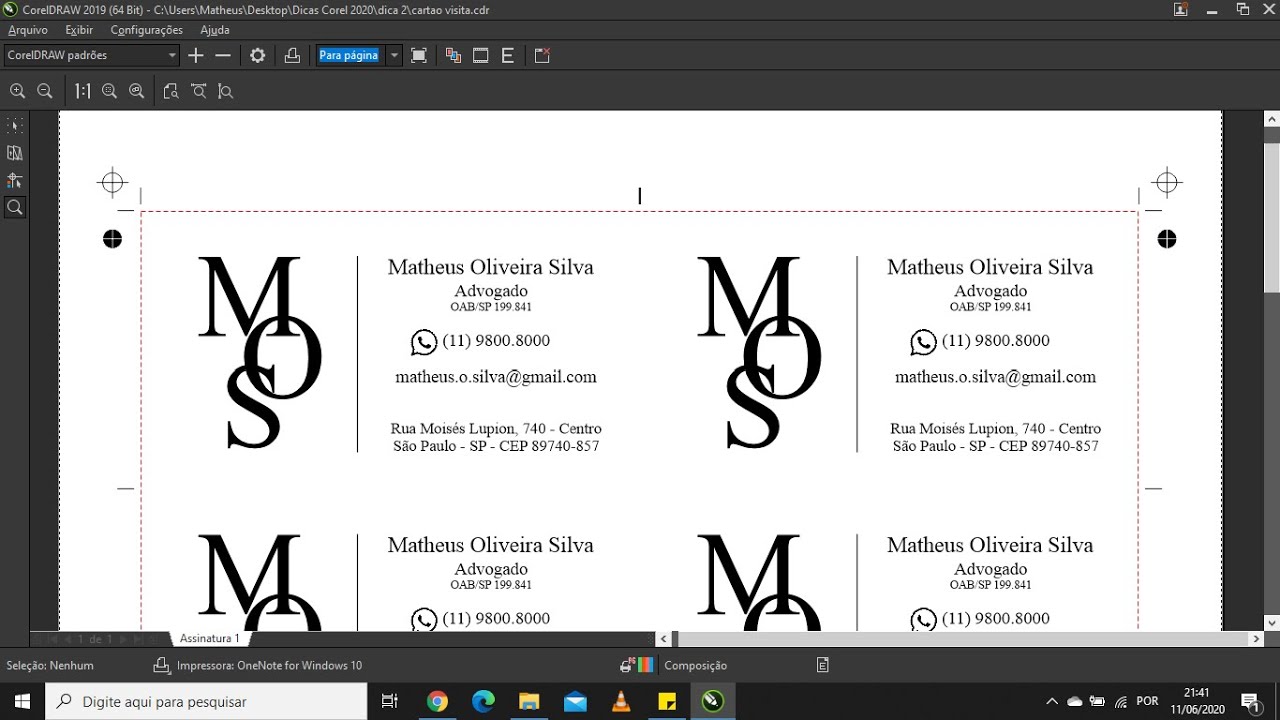Open print options gear icon

click(258, 56)
